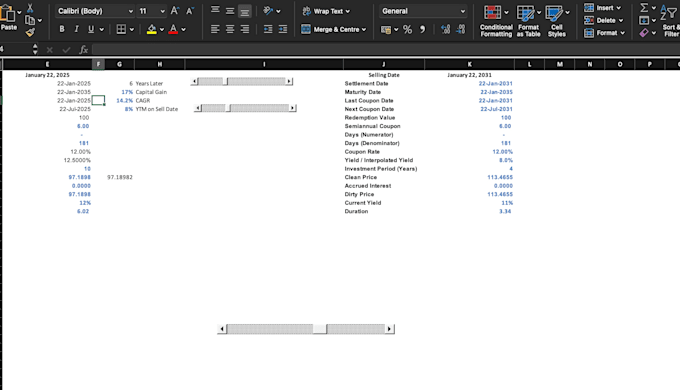Click the Clear eraser icon
The width and height of the screenshot is (680, 390).
pyautogui.click(x=644, y=33)
